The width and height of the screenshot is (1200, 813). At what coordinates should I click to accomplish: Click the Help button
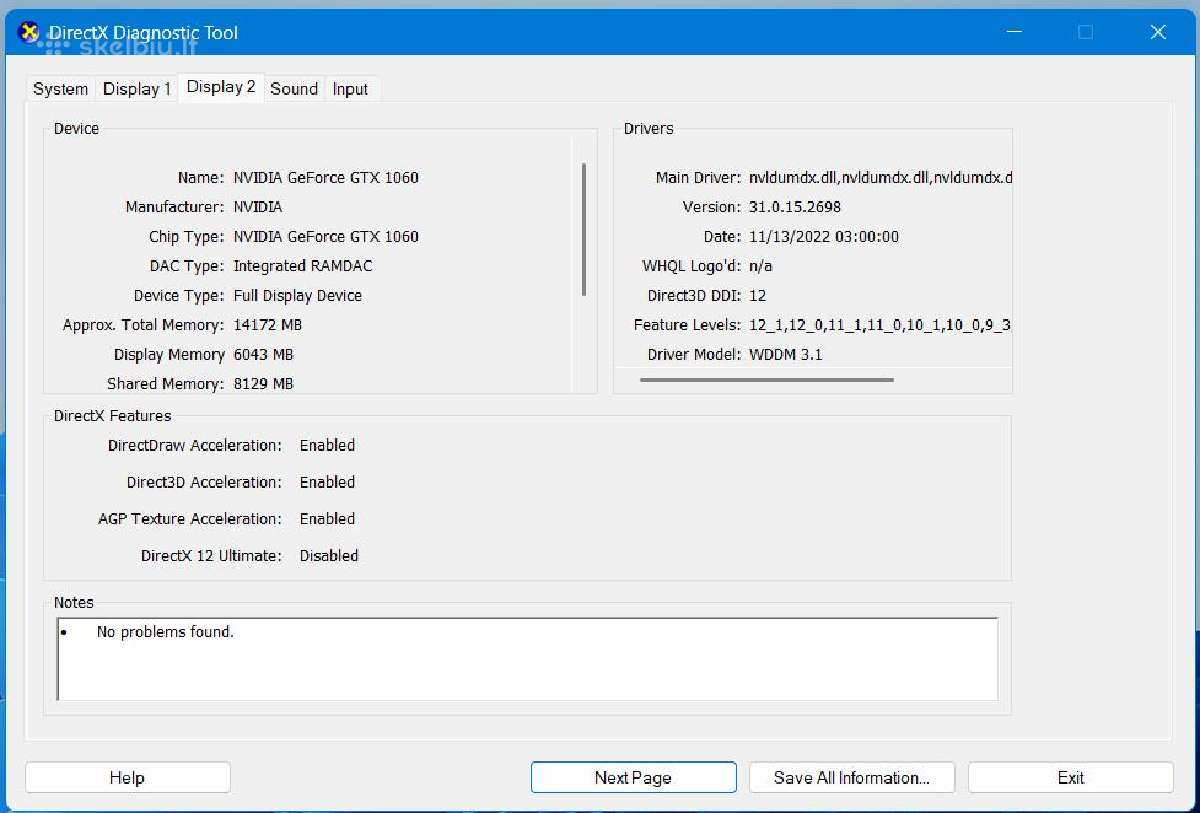(127, 778)
